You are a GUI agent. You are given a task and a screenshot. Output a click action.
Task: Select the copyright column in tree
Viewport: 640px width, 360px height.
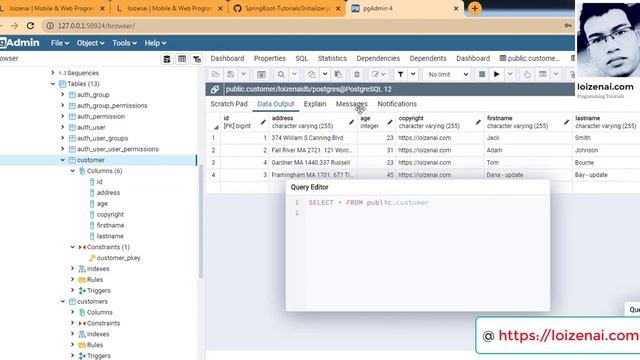[110, 214]
